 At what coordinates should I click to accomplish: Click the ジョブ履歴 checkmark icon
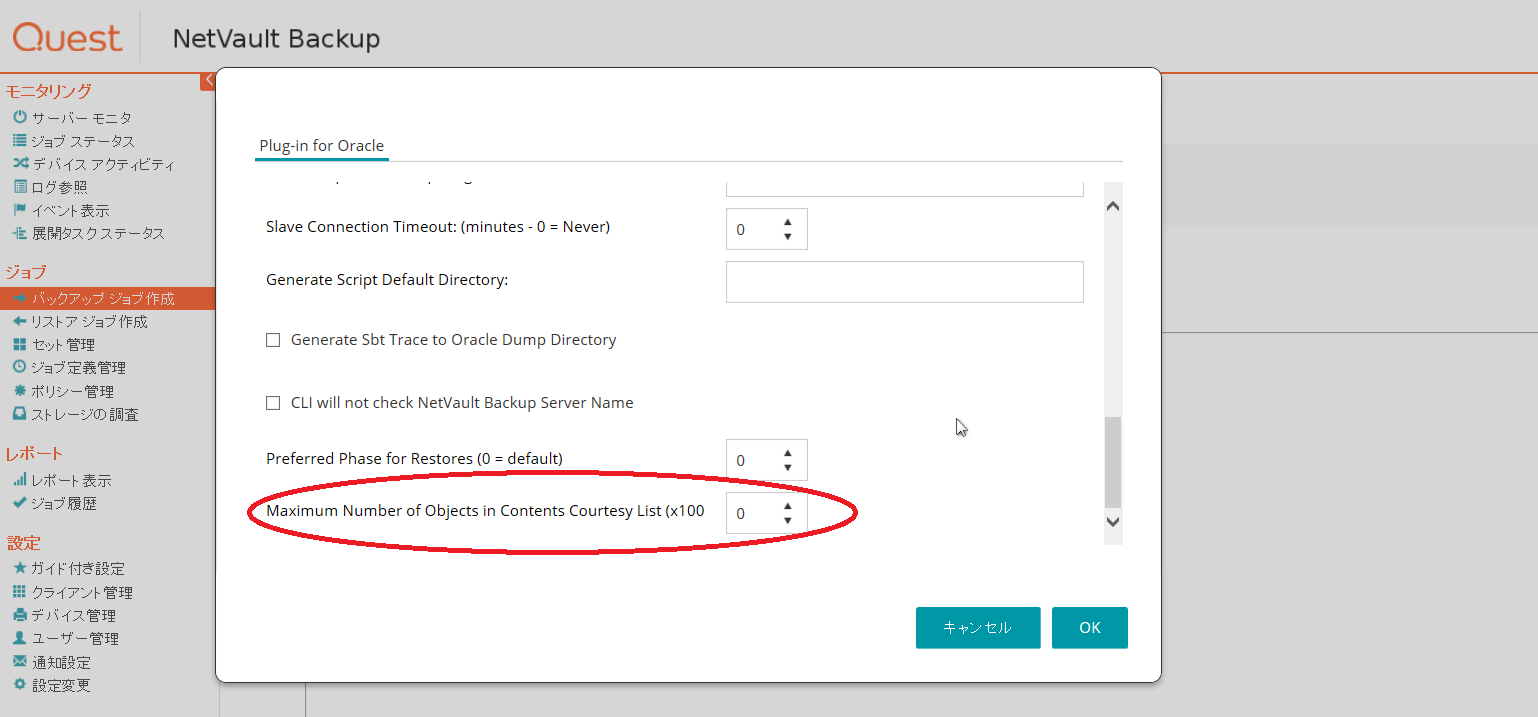coord(20,503)
